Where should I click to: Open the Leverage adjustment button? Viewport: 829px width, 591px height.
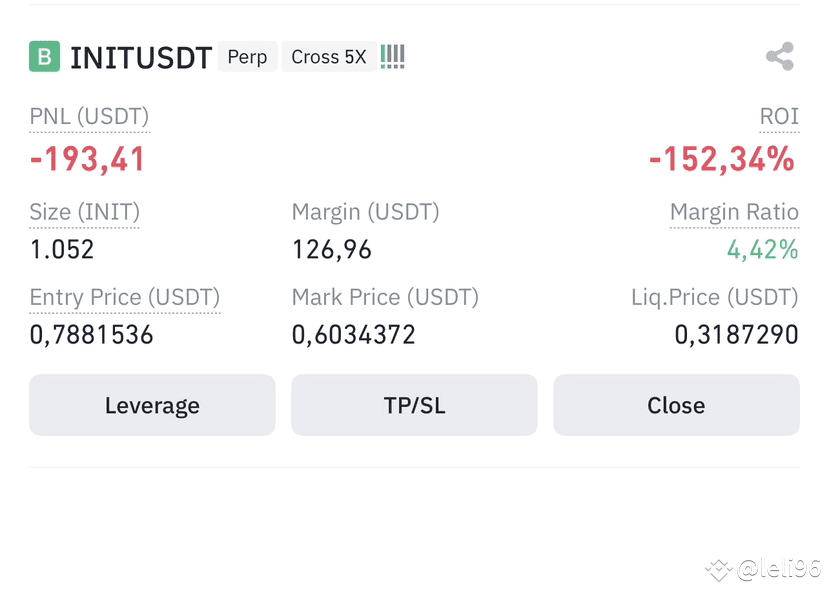tap(152, 405)
